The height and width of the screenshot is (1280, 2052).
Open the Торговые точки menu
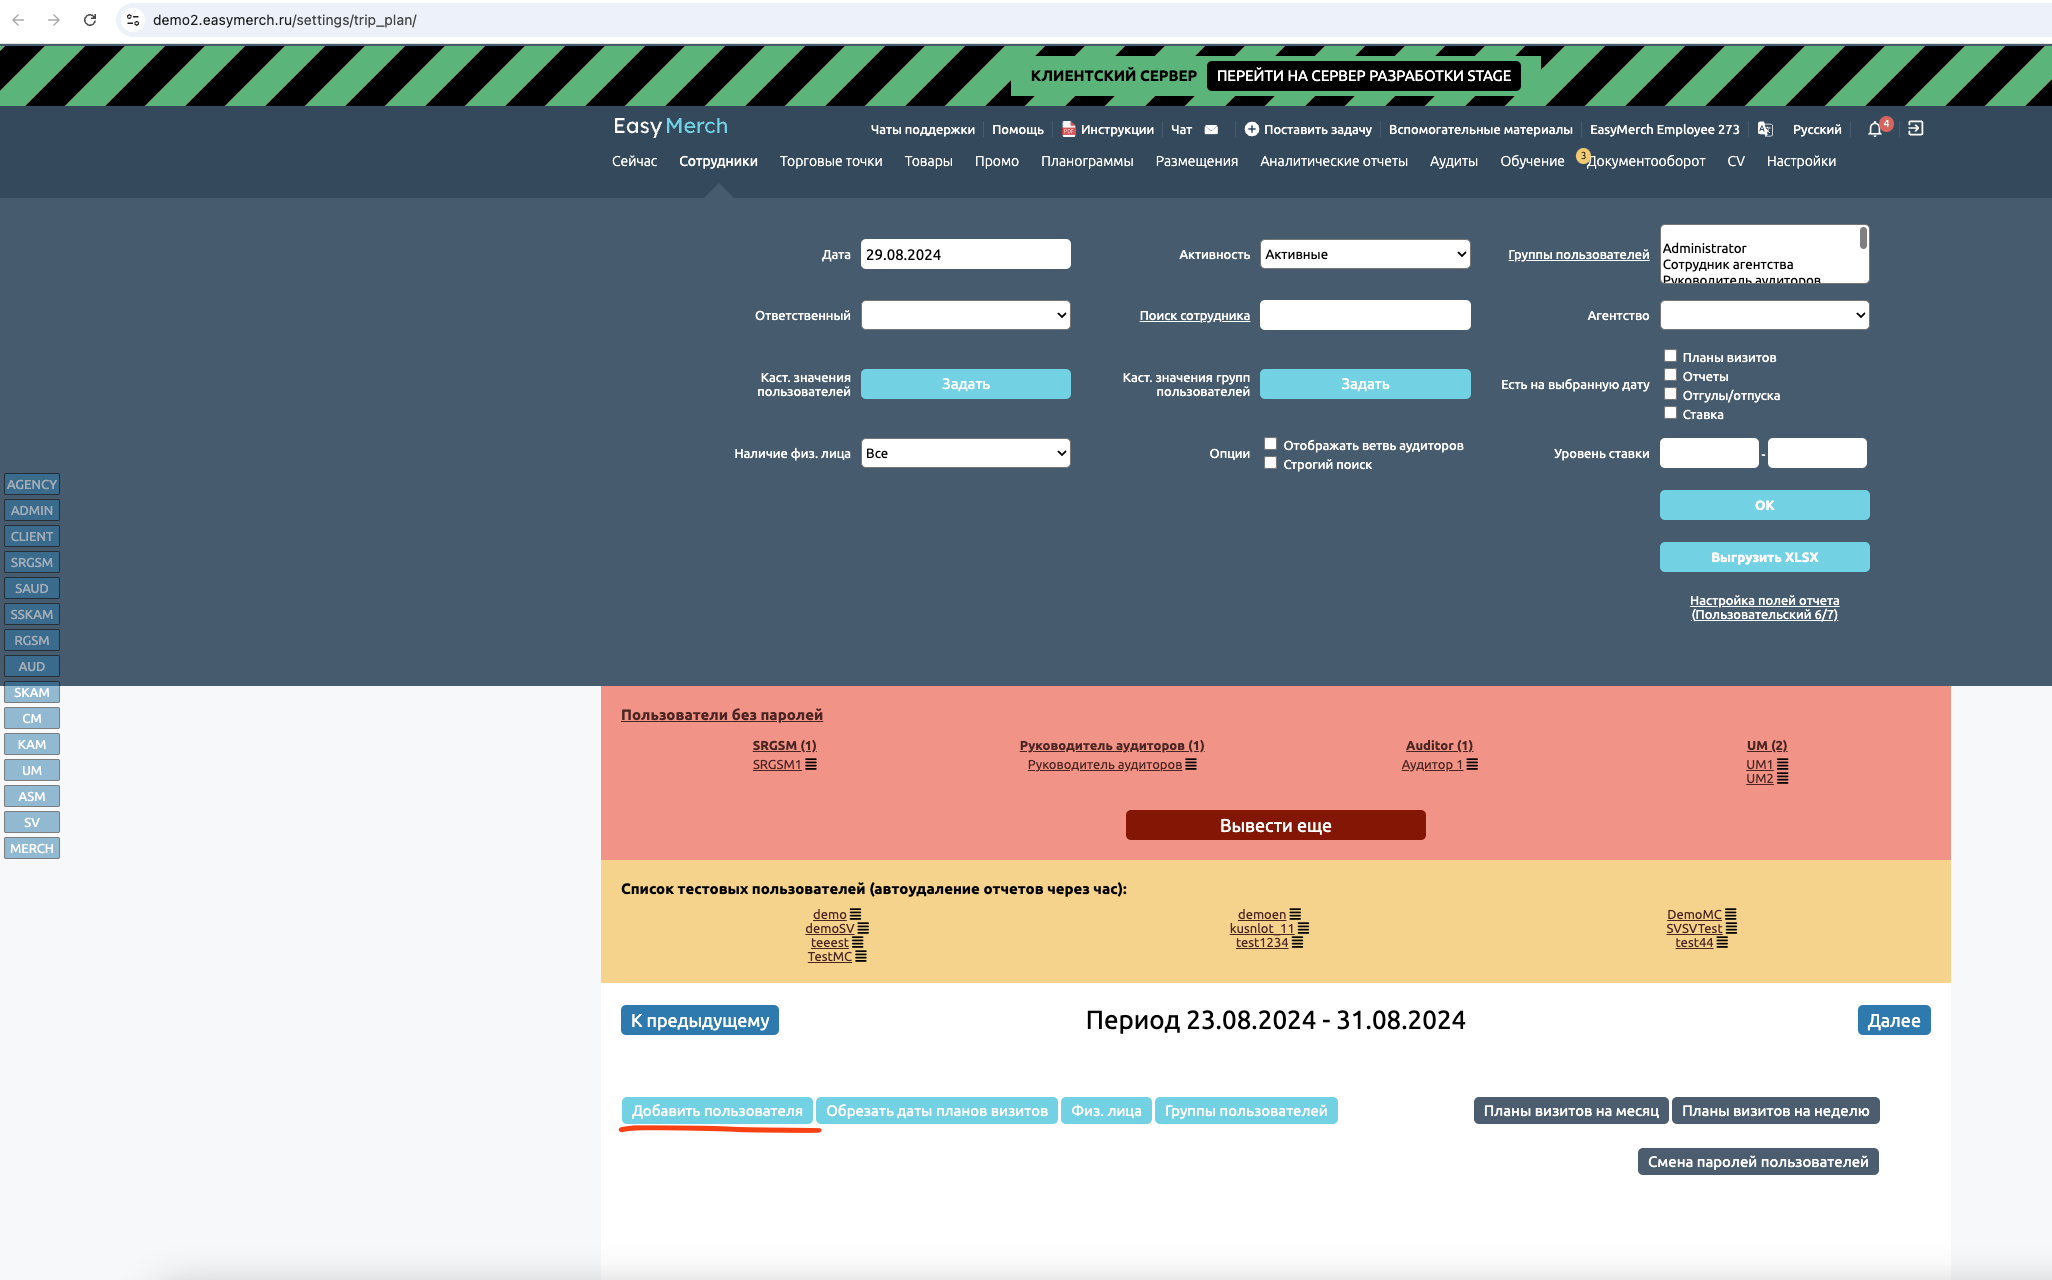[830, 161]
